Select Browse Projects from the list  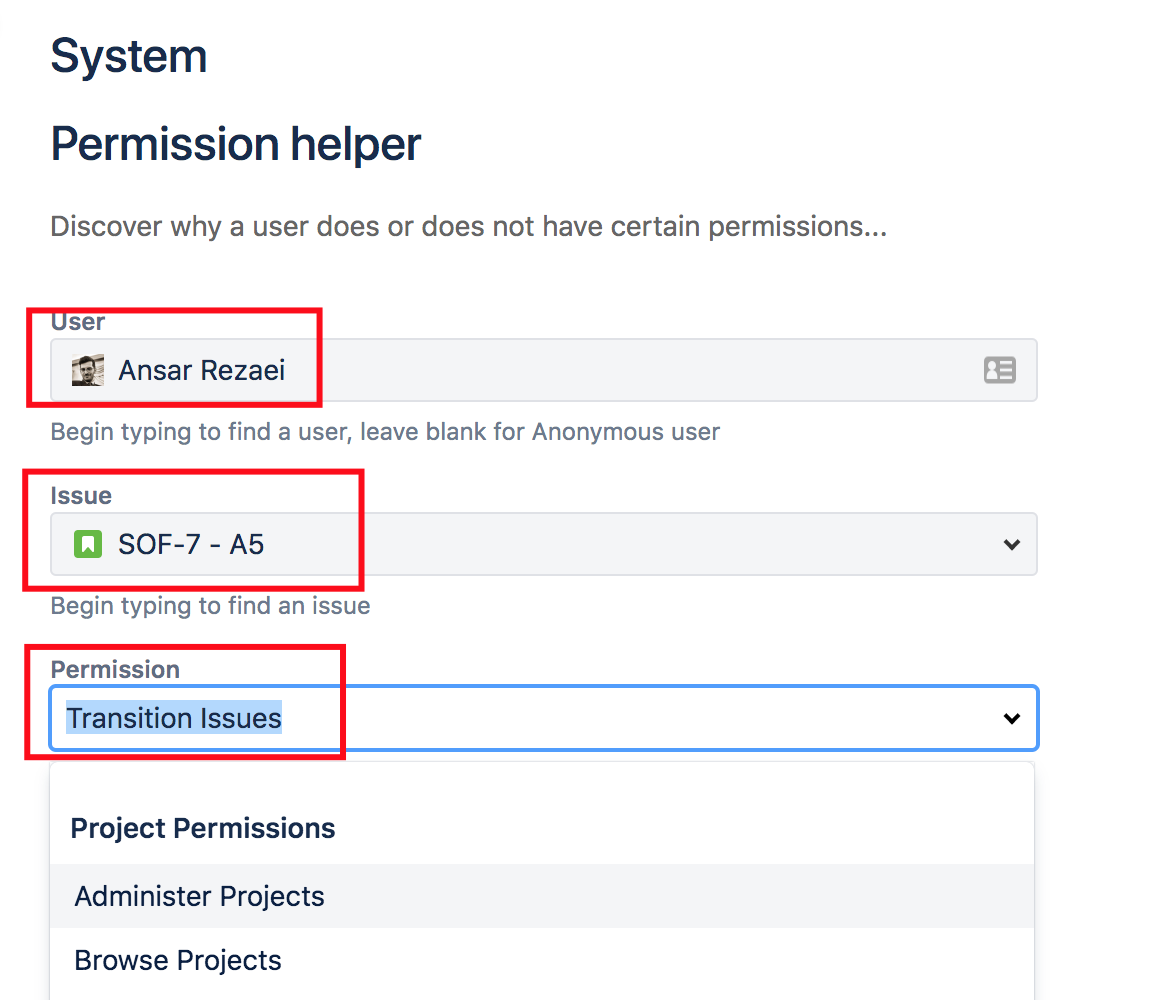click(x=178, y=960)
